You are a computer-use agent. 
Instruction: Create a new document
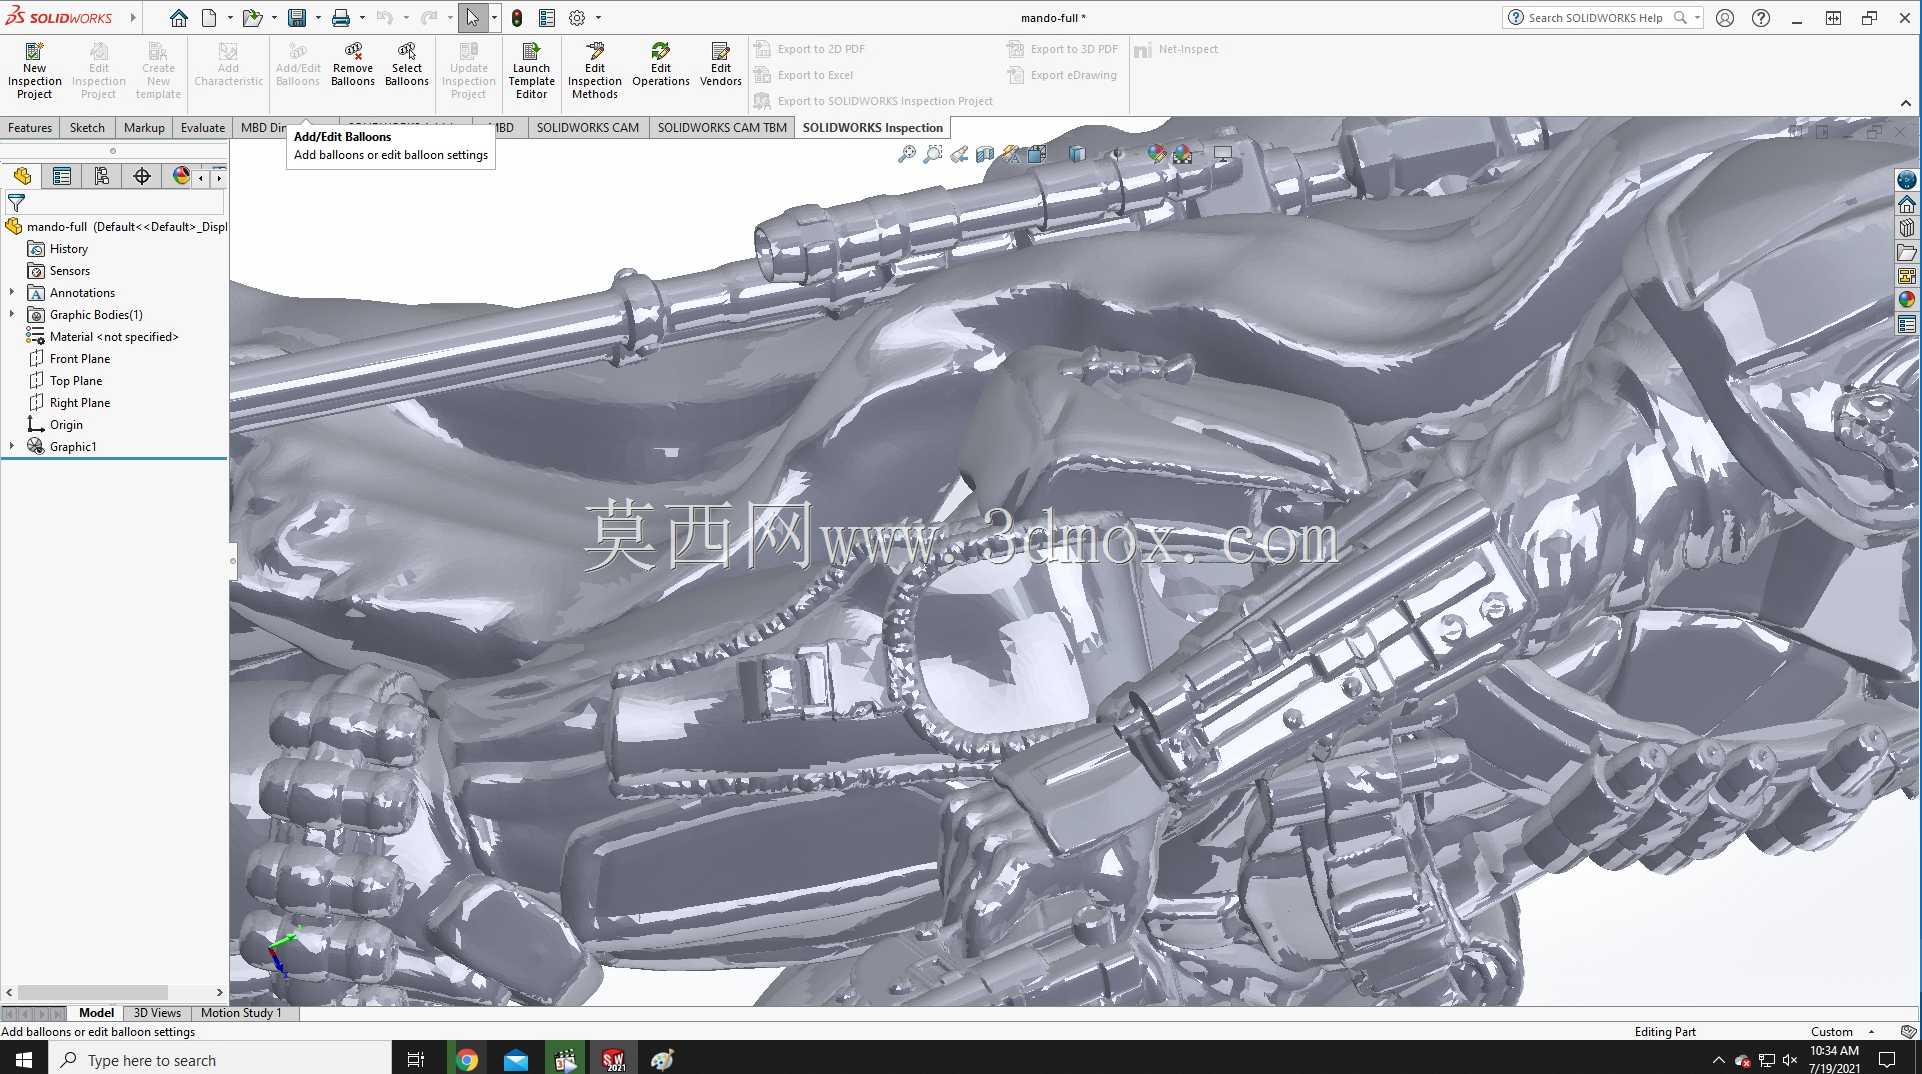click(x=209, y=18)
